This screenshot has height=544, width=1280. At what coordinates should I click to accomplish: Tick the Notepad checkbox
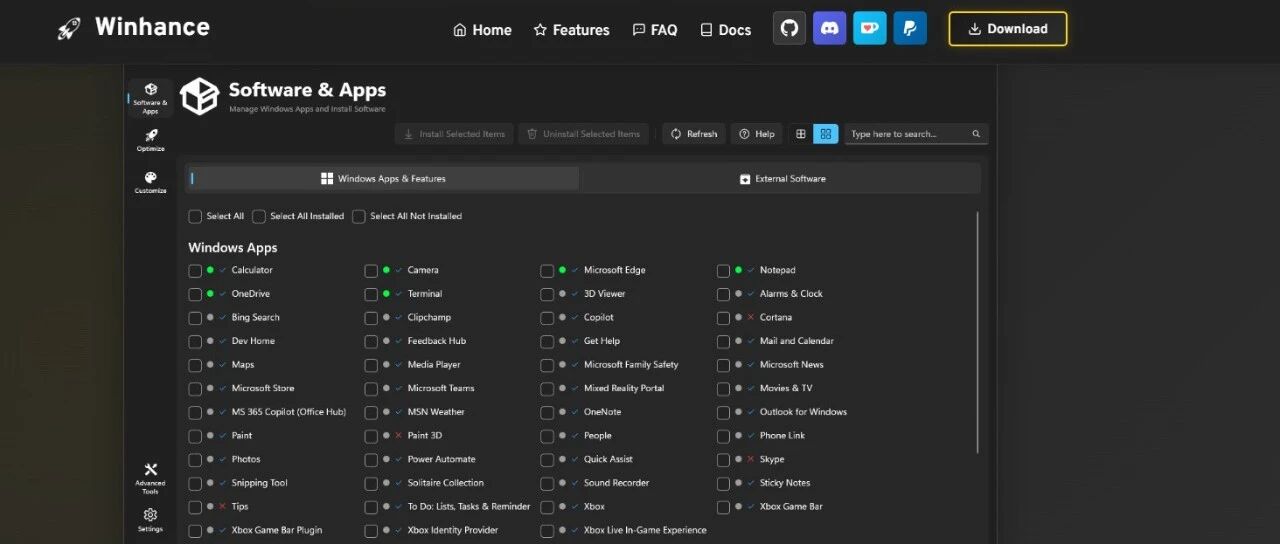click(723, 271)
